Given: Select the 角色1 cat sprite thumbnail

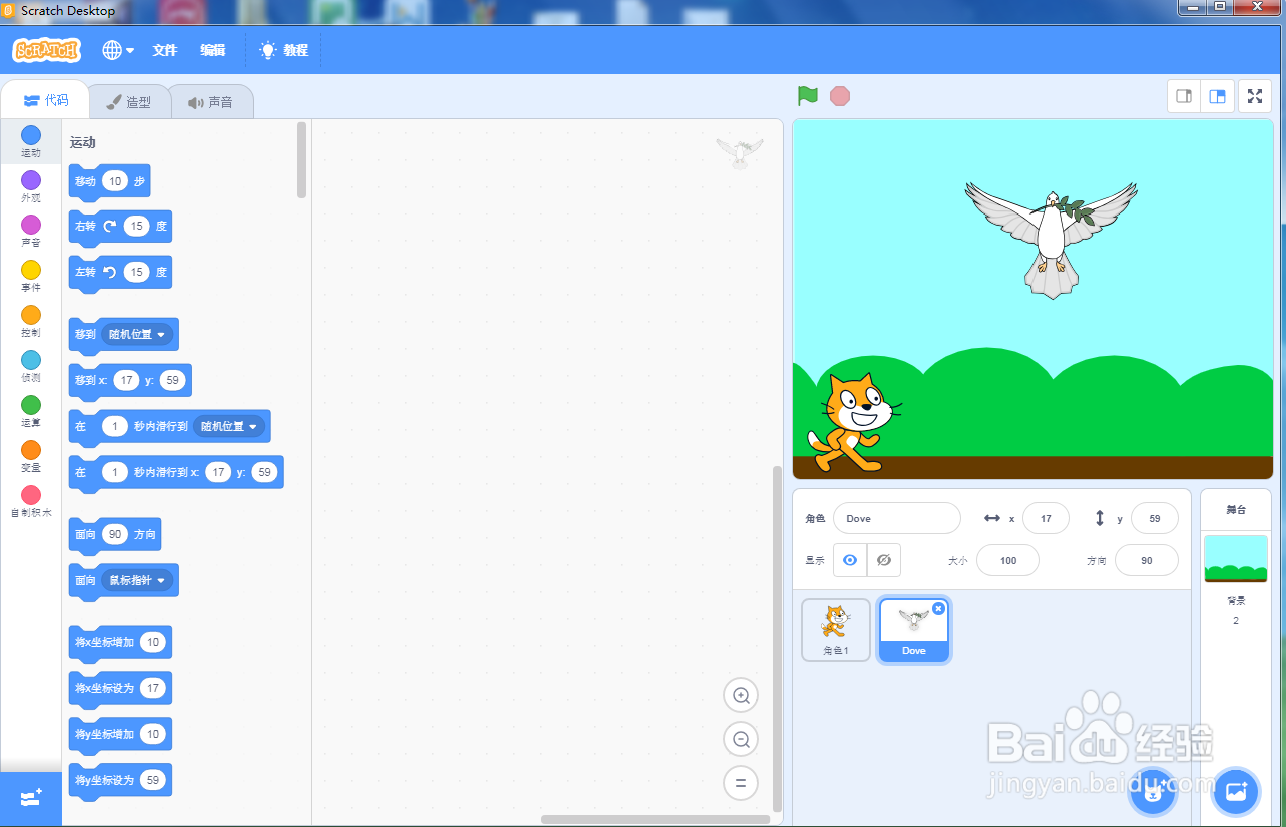Looking at the screenshot, I should [836, 630].
